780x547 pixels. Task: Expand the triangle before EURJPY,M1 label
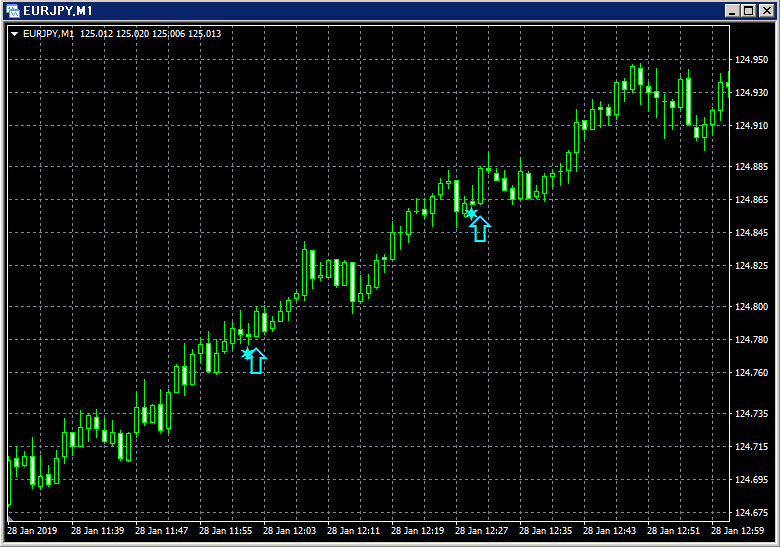[14, 34]
